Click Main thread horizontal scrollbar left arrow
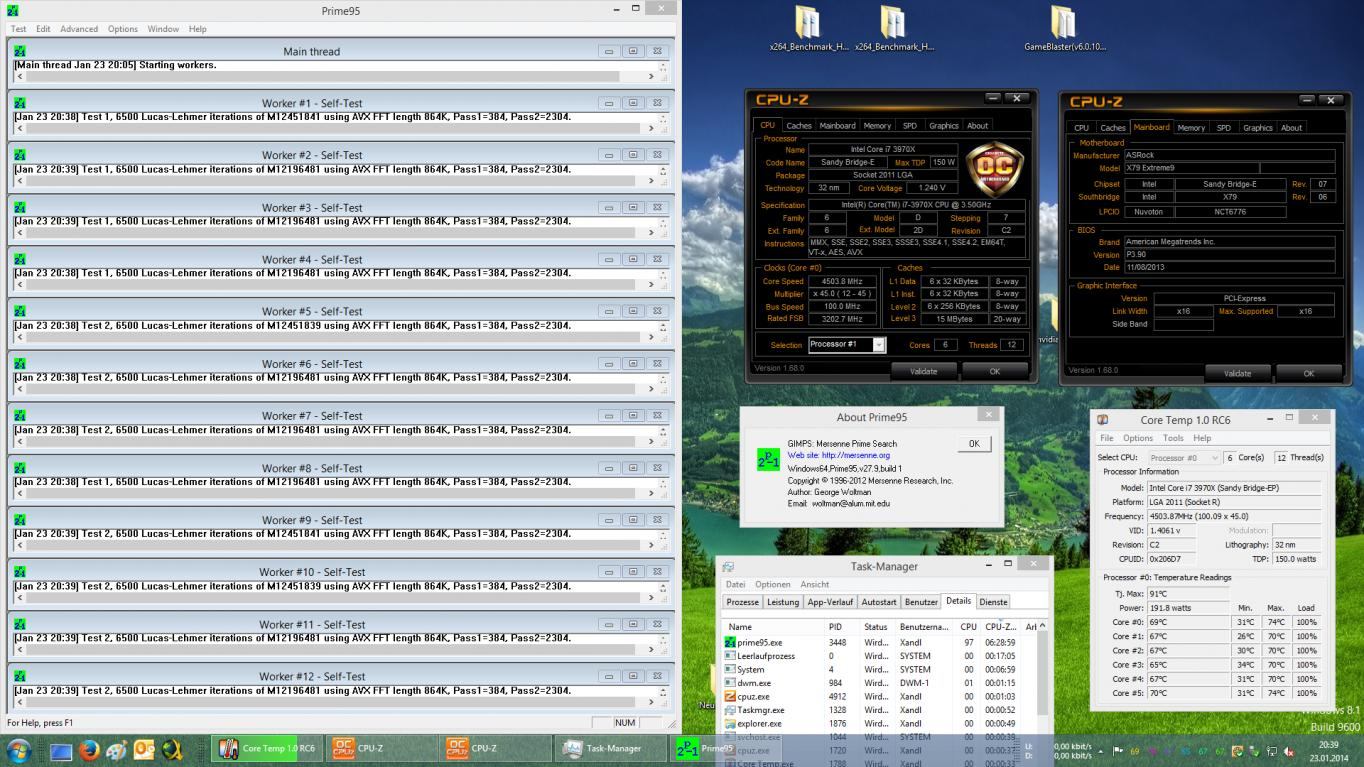The height and width of the screenshot is (767, 1364). point(20,76)
